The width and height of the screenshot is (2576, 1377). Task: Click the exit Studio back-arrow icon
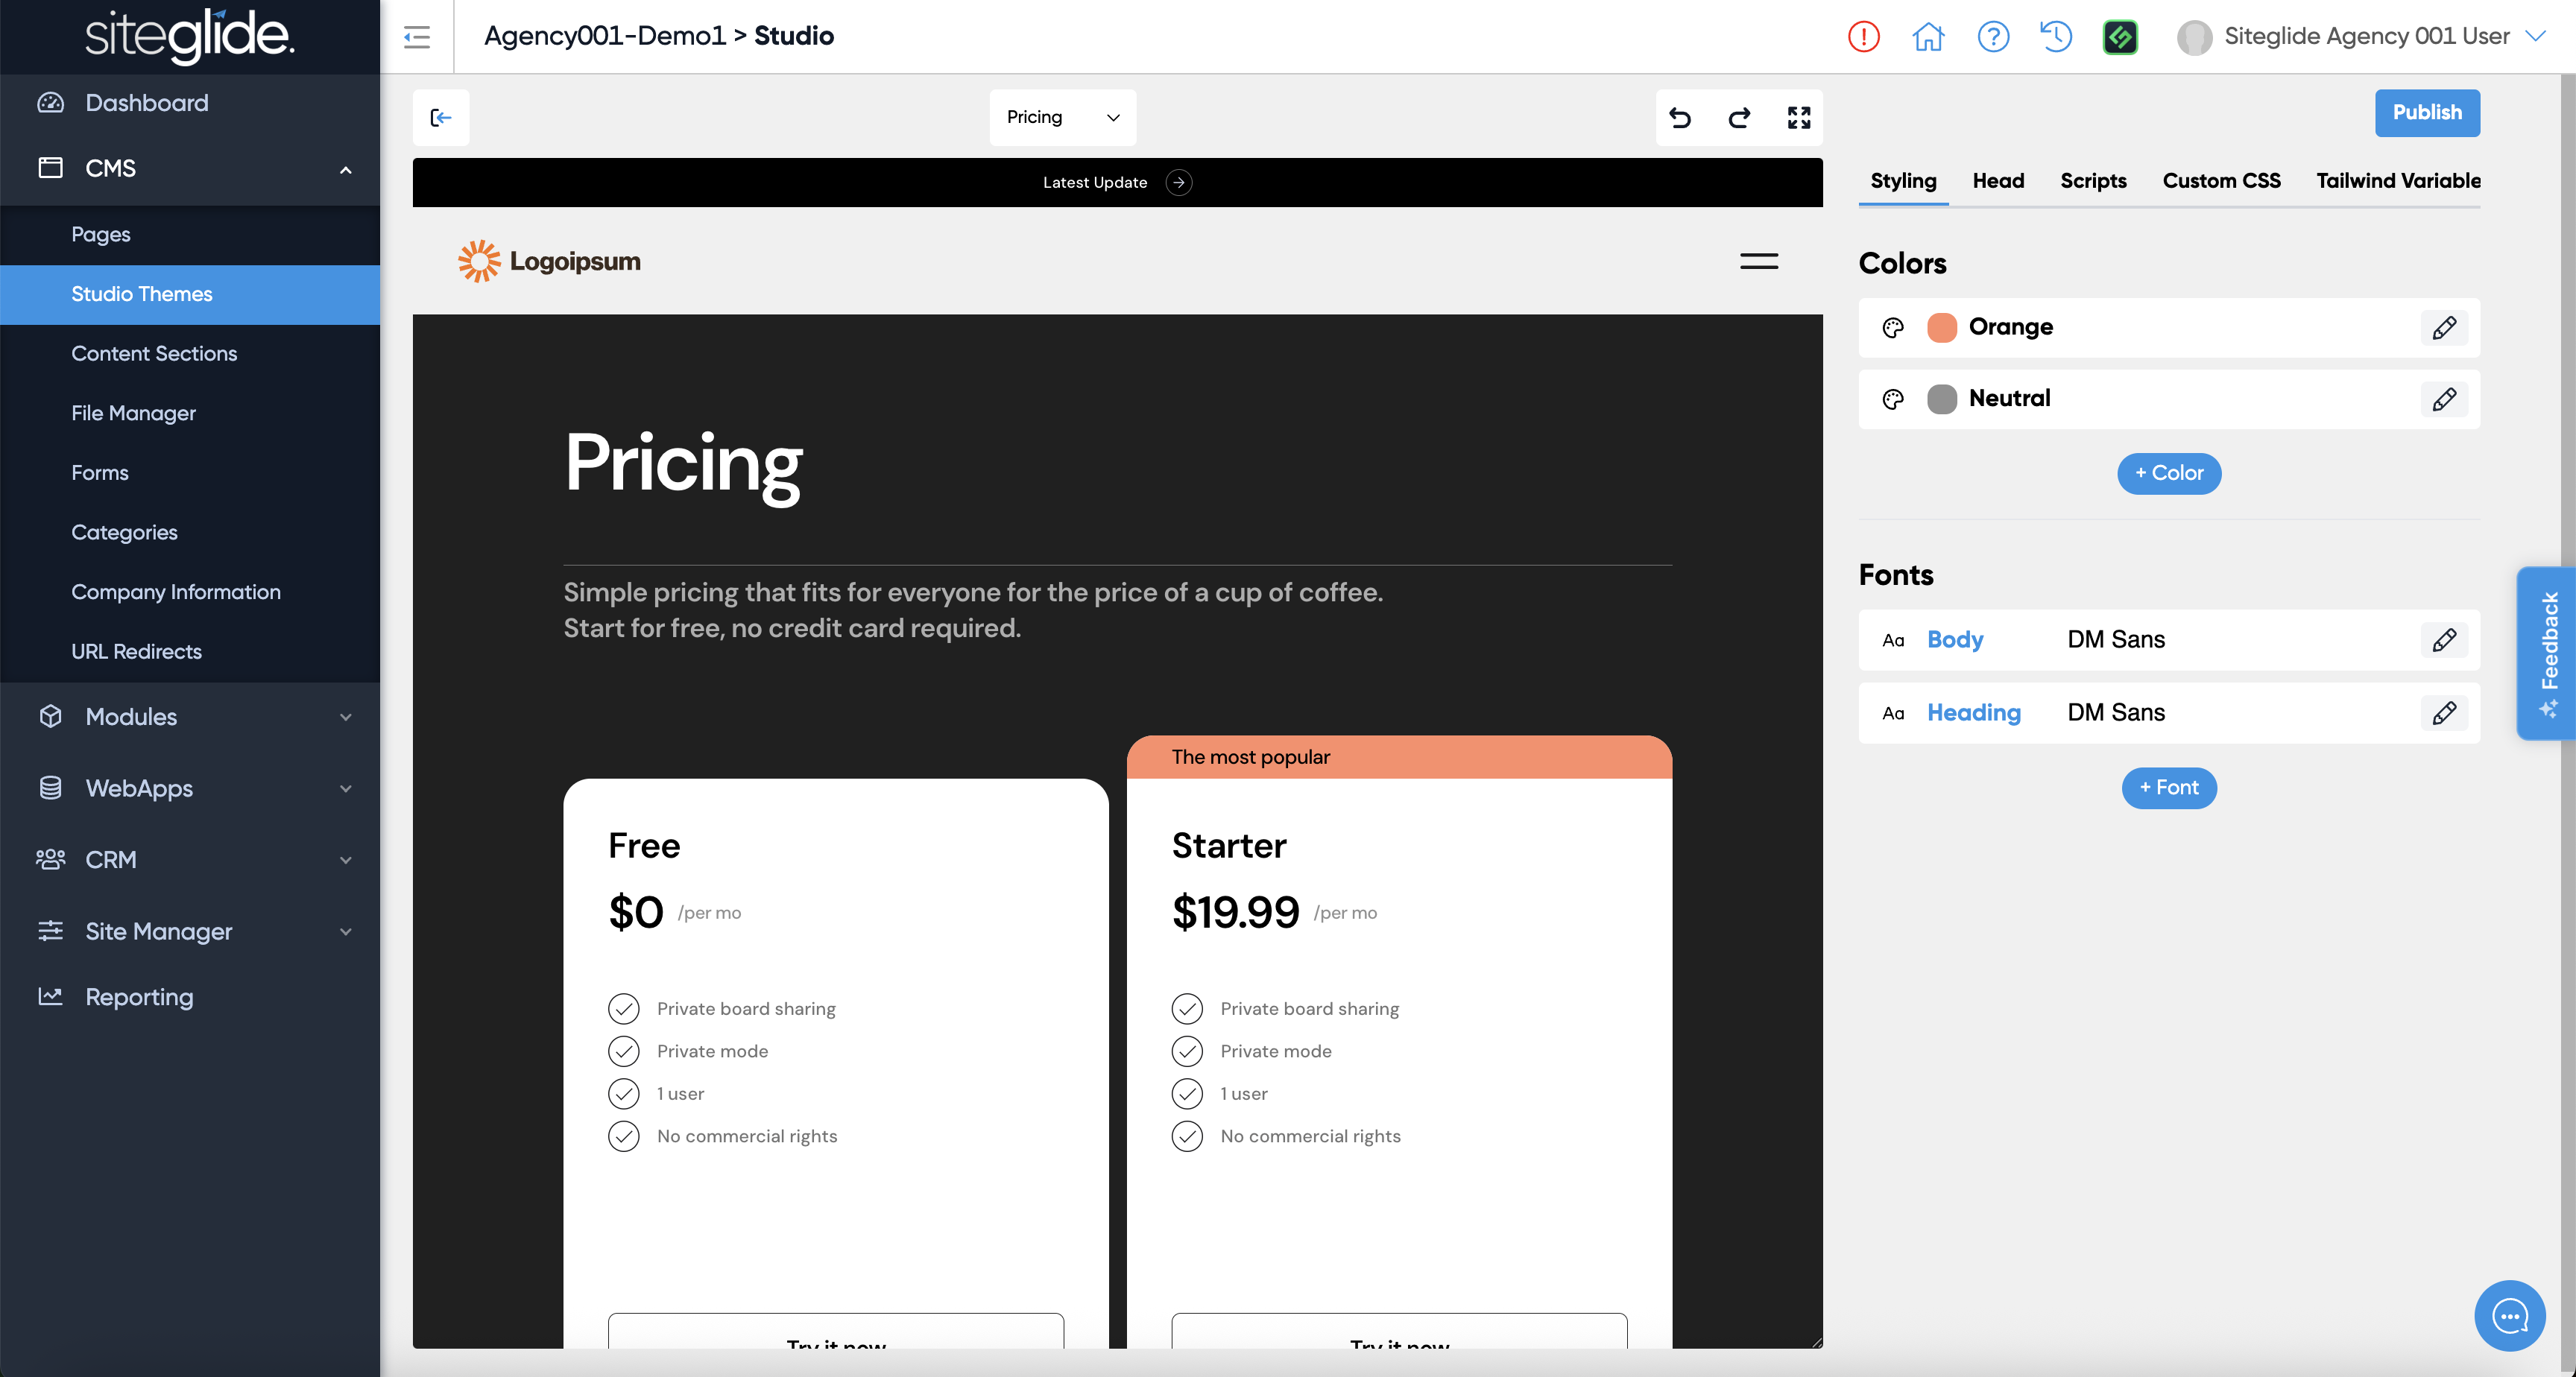(x=441, y=118)
